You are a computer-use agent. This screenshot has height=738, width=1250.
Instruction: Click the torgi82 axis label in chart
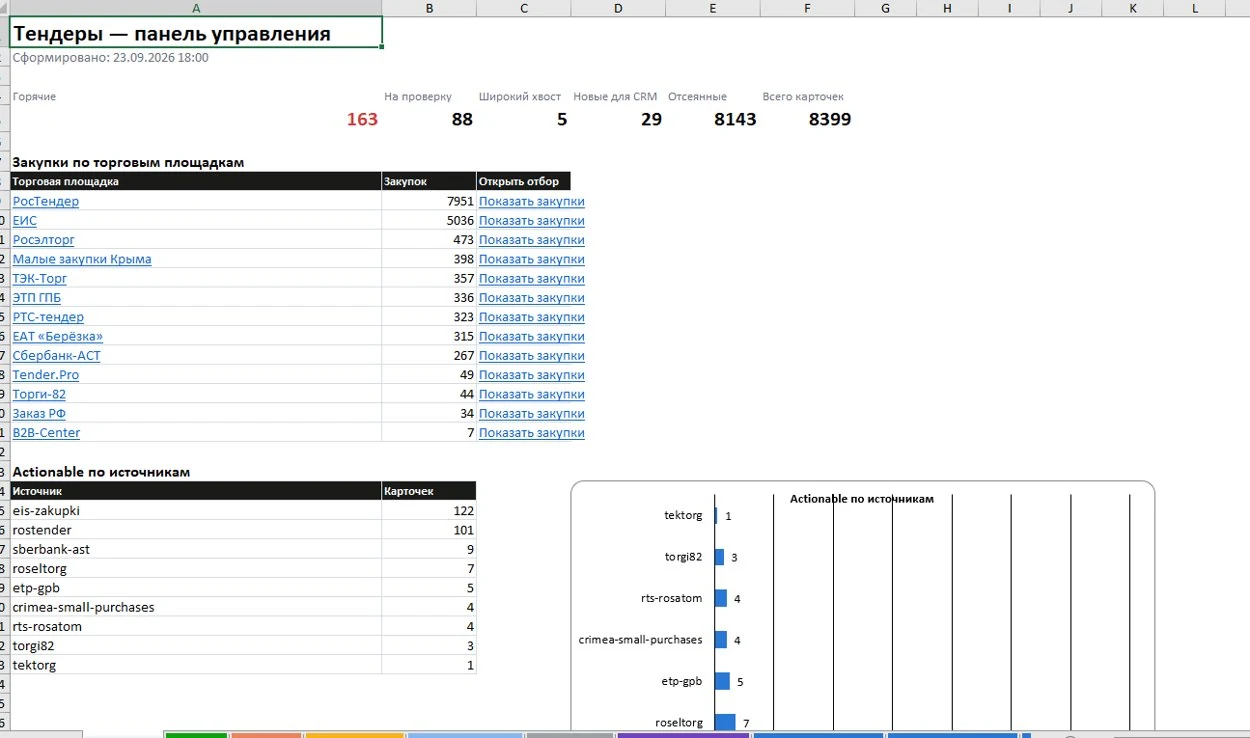[684, 557]
